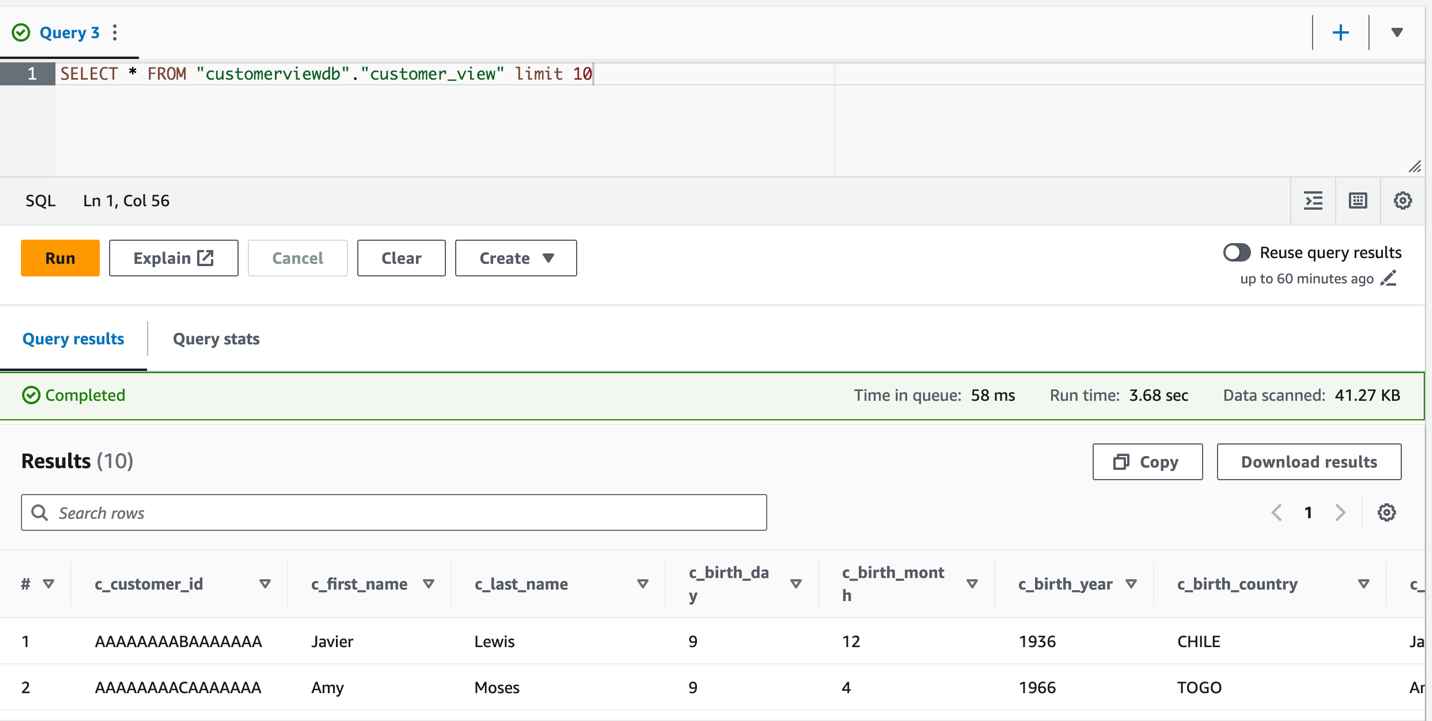Open results table preferences gear
1432x721 pixels.
[x=1387, y=513]
